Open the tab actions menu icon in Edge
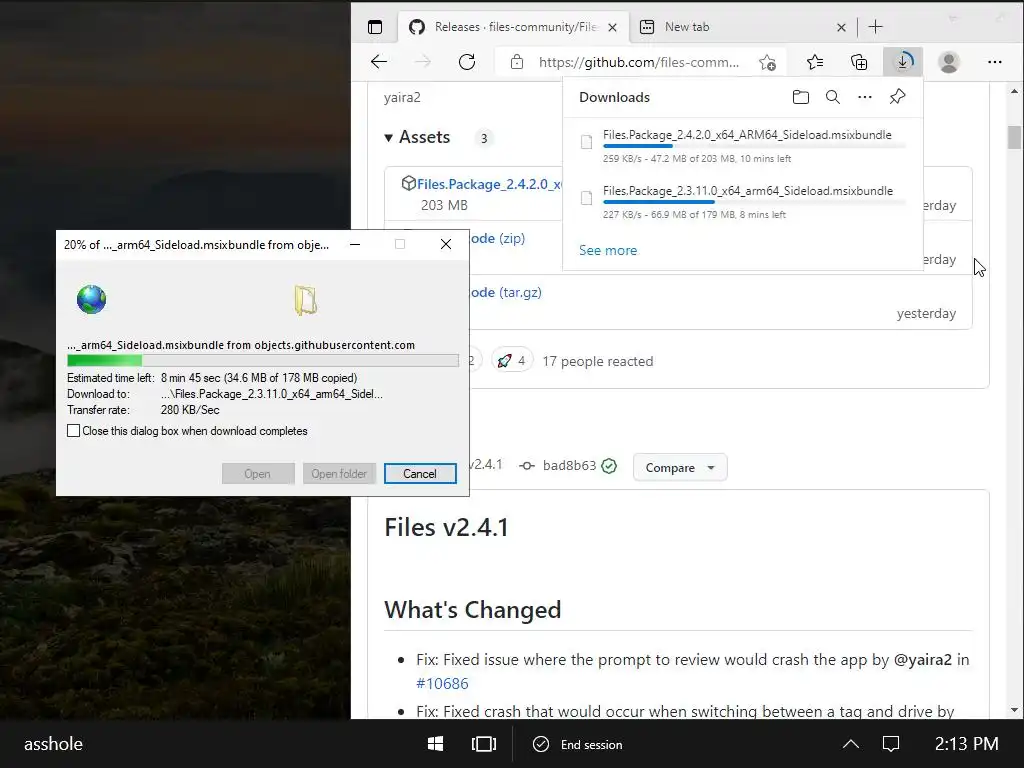 coord(375,27)
